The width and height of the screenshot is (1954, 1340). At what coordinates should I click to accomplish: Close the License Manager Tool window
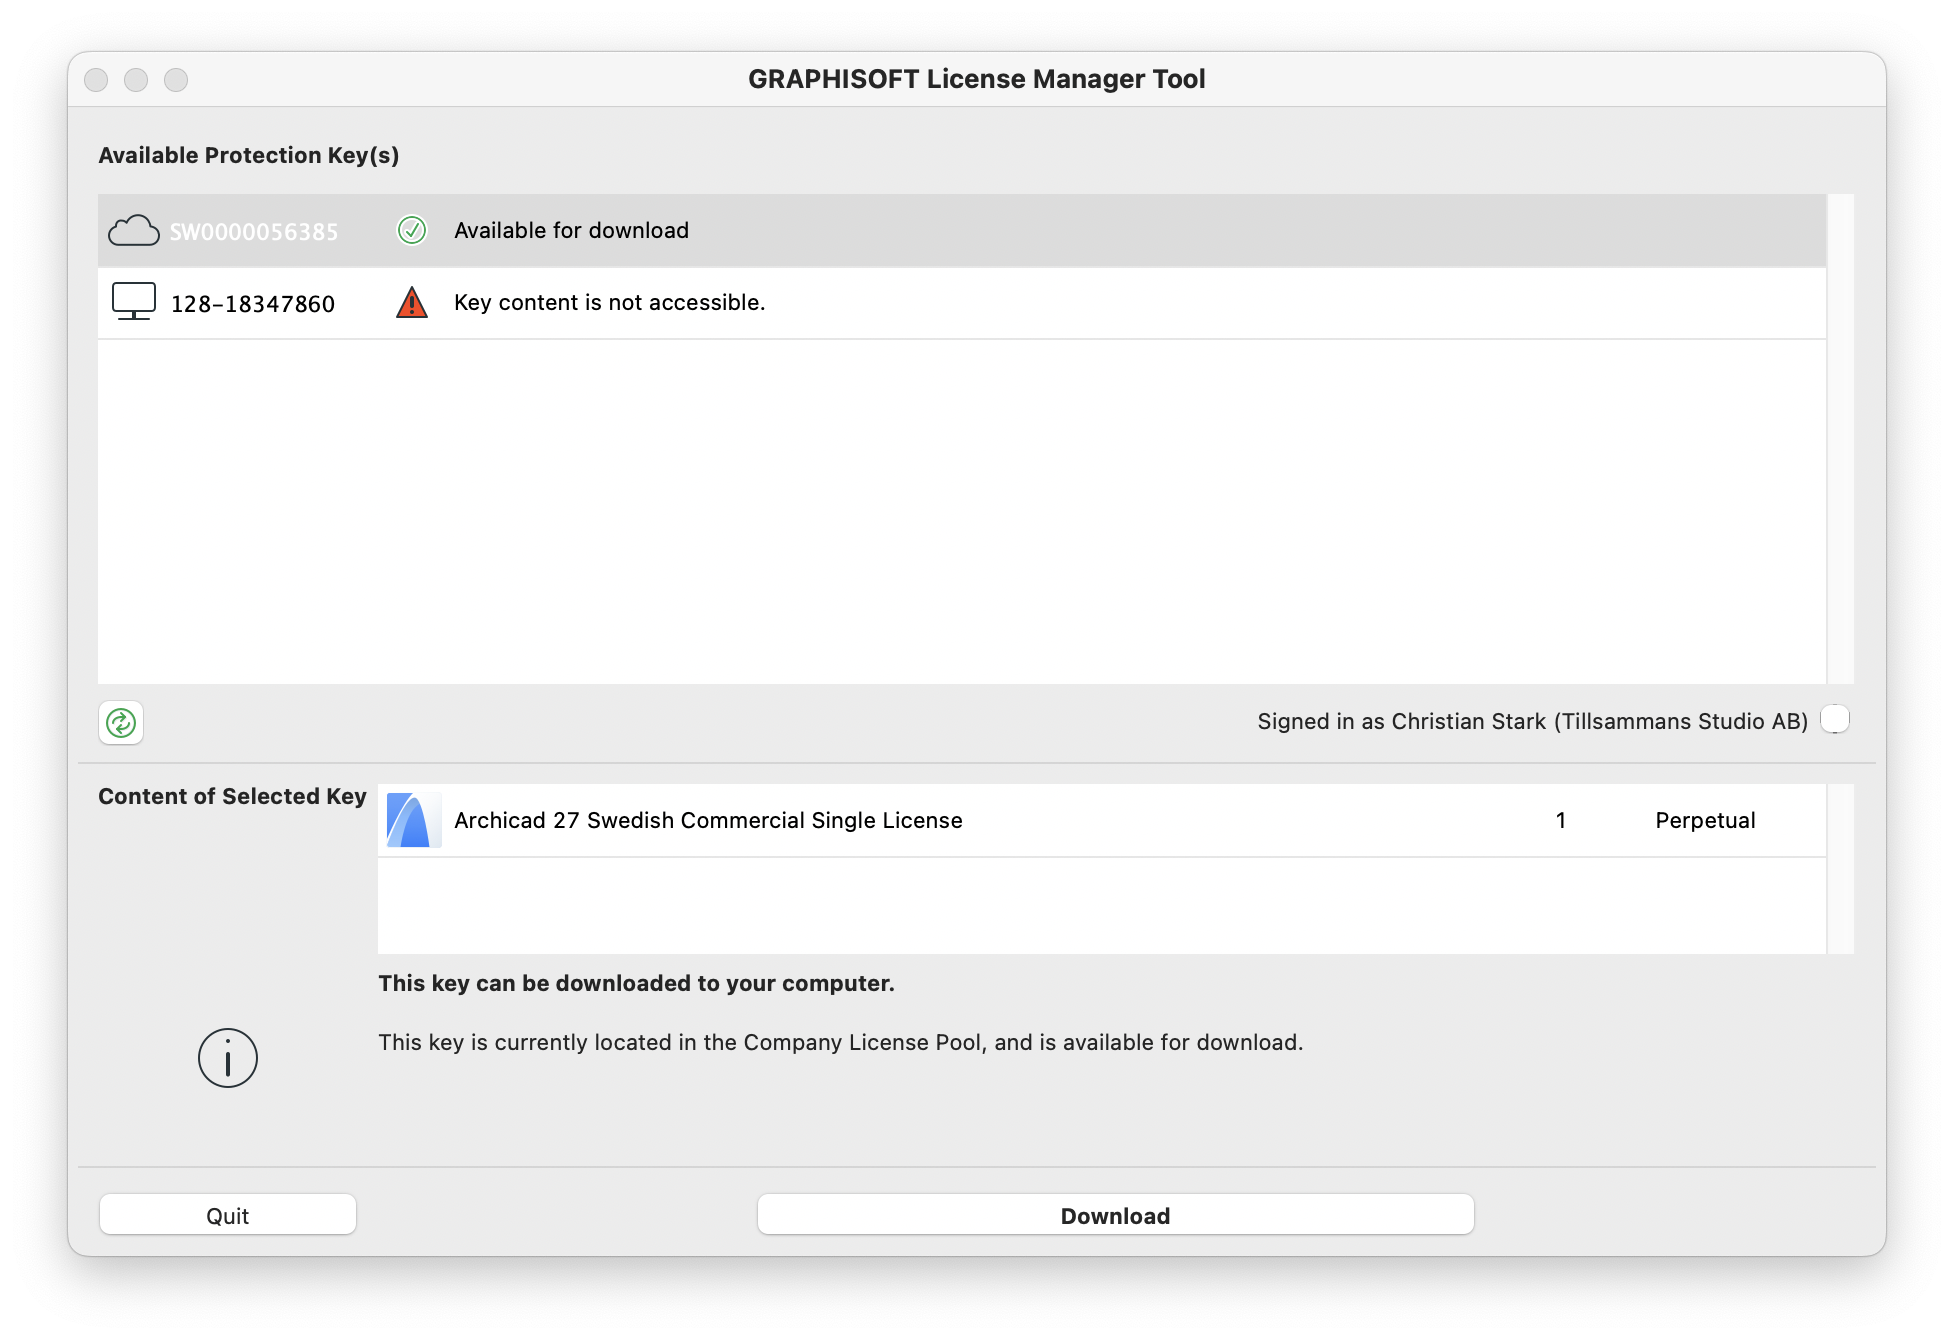(x=96, y=80)
